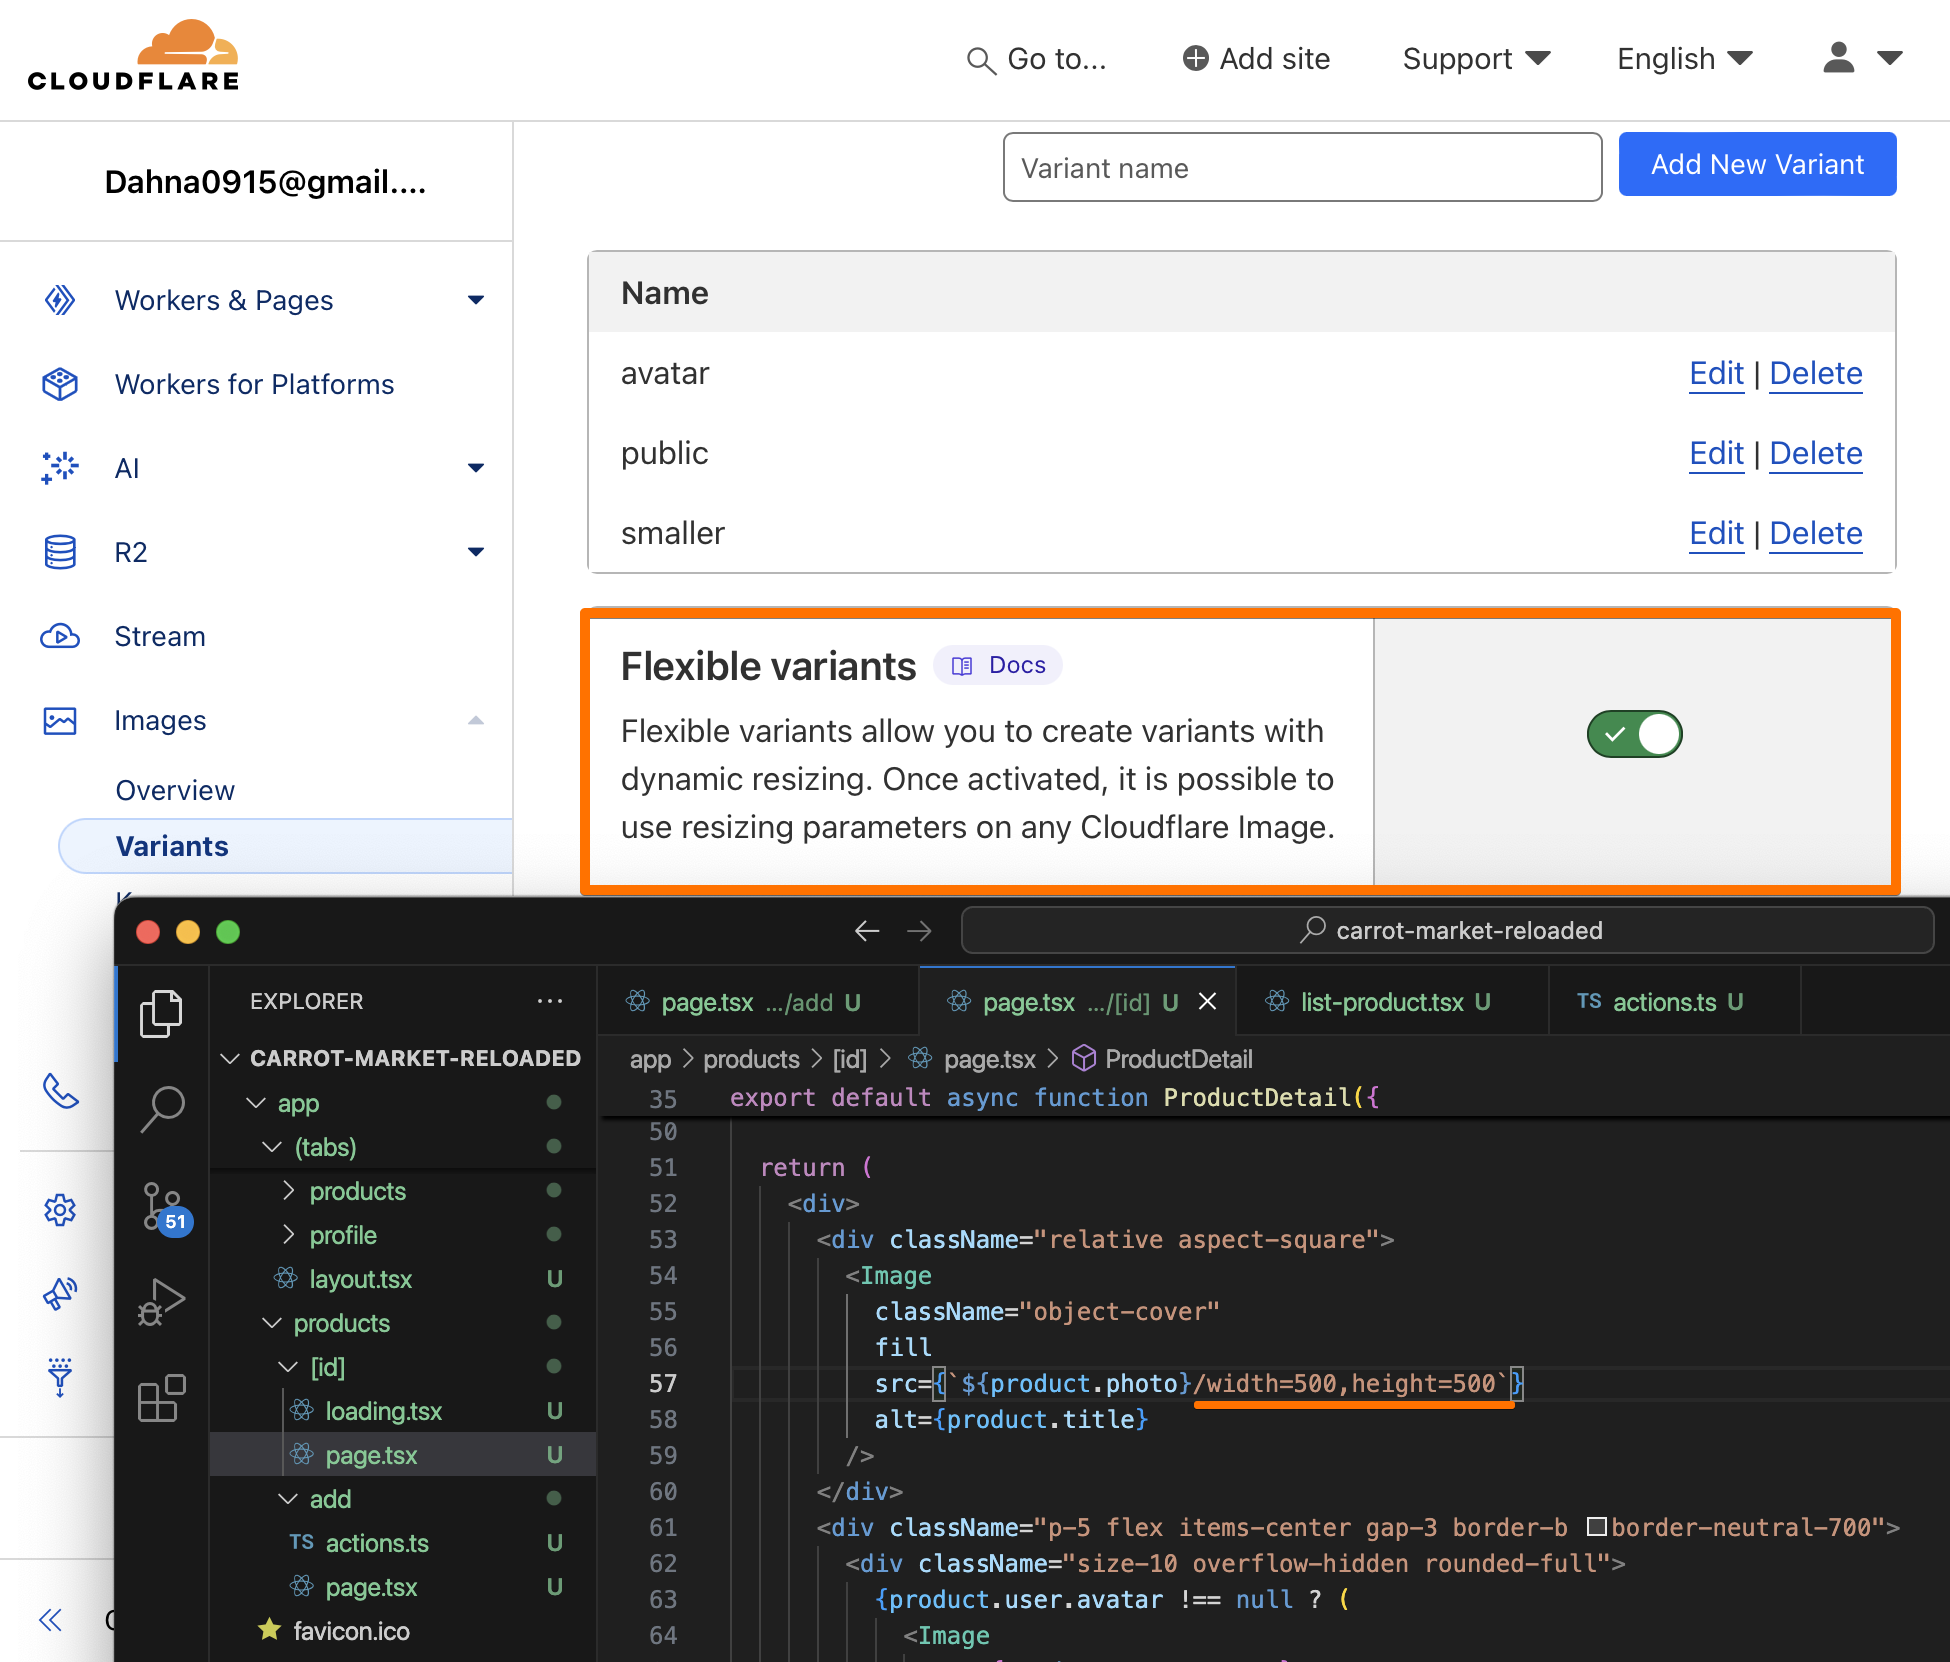Click the Stream cloud icon
This screenshot has width=1950, height=1662.
[60, 636]
